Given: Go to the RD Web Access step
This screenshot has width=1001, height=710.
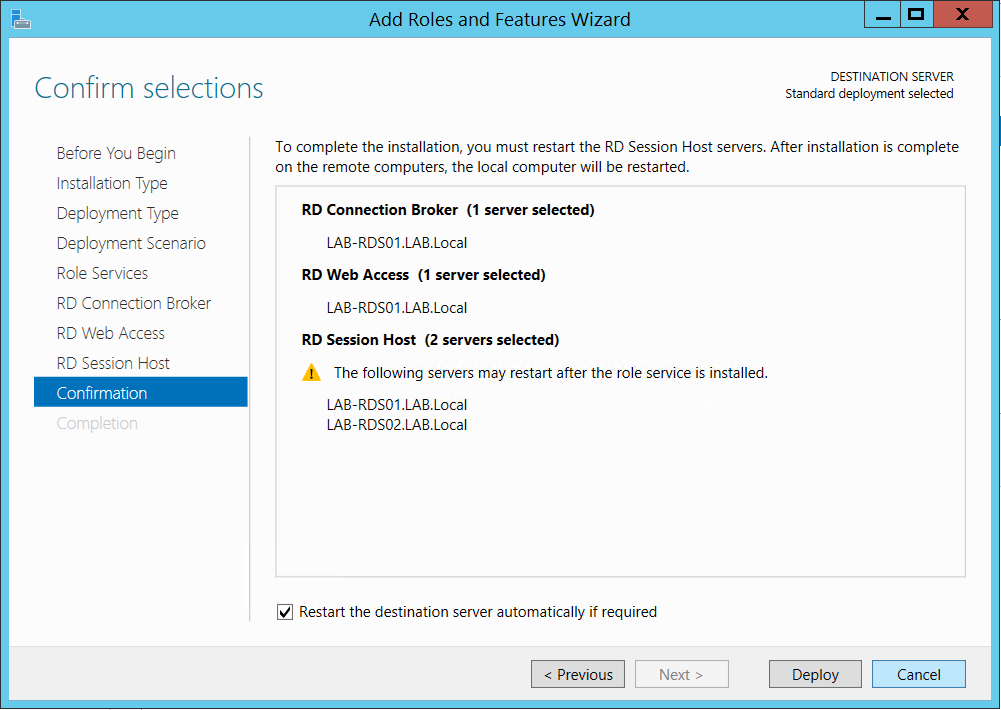Looking at the screenshot, I should pyautogui.click(x=111, y=333).
